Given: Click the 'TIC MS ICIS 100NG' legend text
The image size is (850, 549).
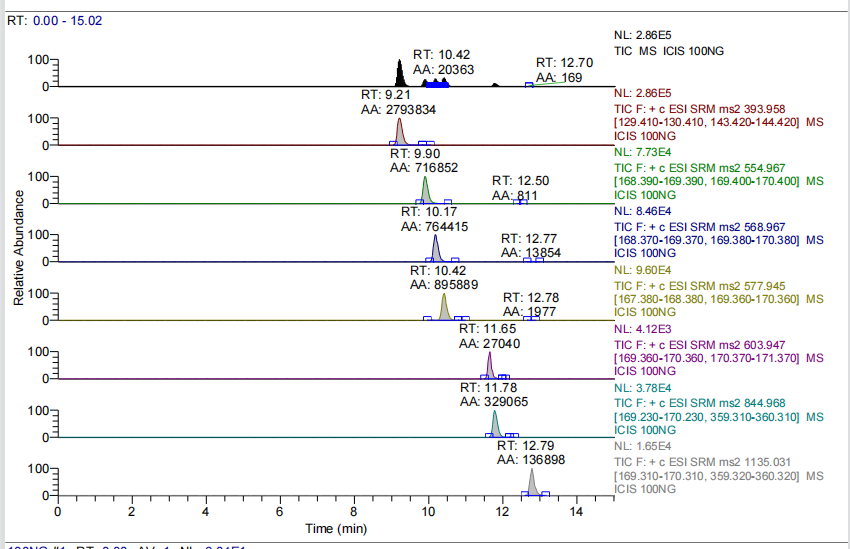Looking at the screenshot, I should coord(669,51).
